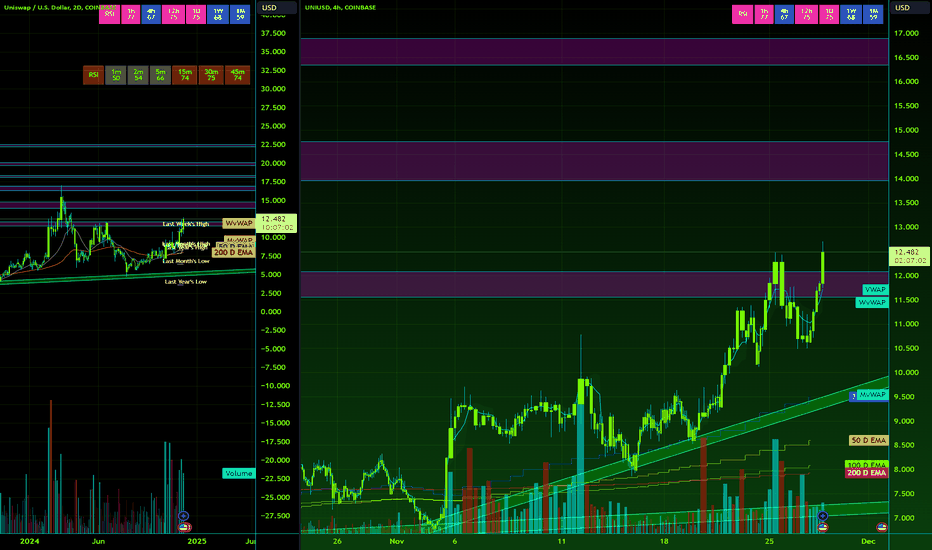Viewport: 932px width, 550px height.
Task: Click the 4h RSI 67 cell on the 2D chart
Action: point(151,14)
